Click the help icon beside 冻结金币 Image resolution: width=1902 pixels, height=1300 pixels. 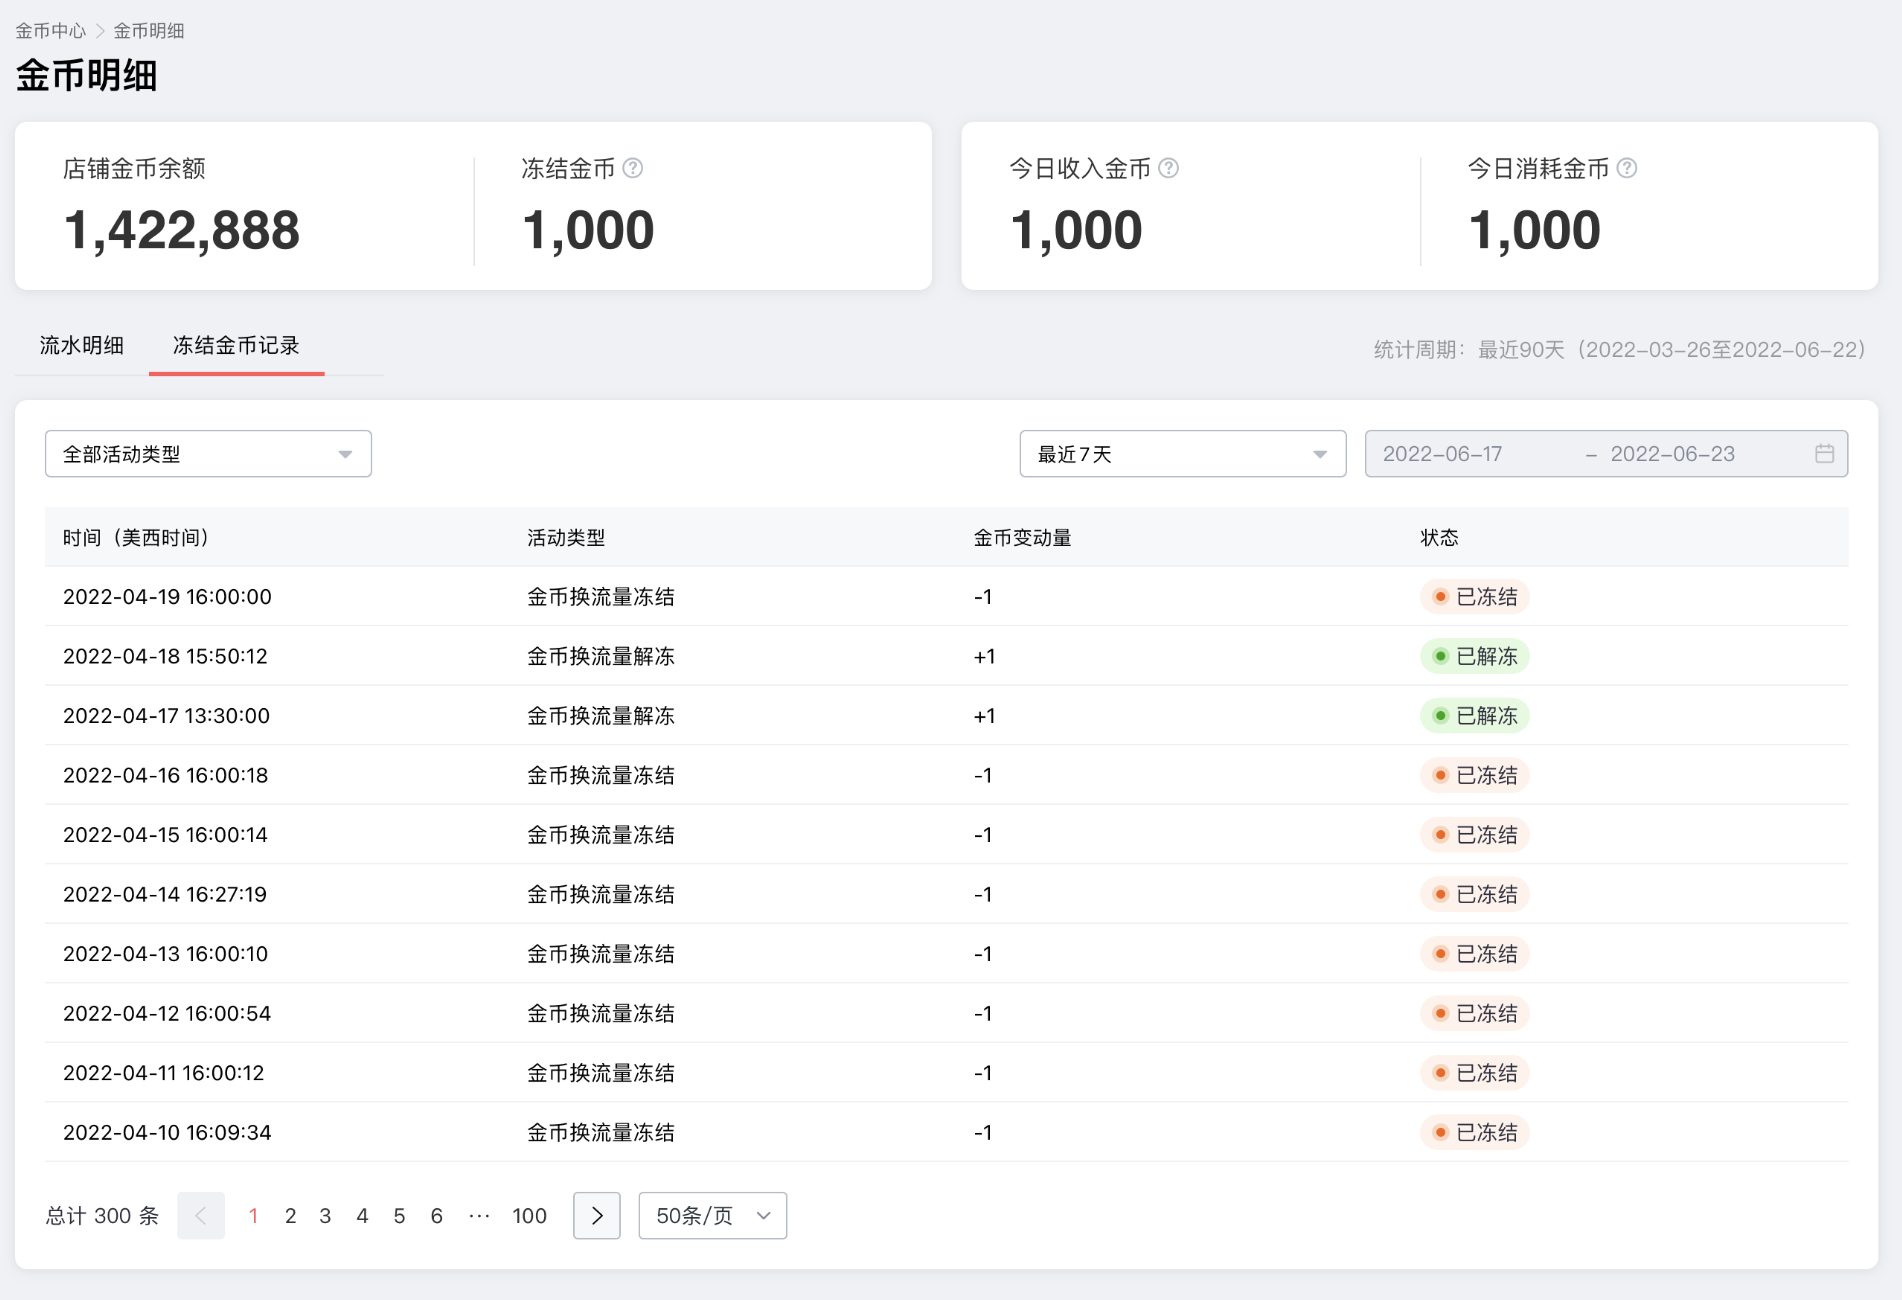(632, 168)
